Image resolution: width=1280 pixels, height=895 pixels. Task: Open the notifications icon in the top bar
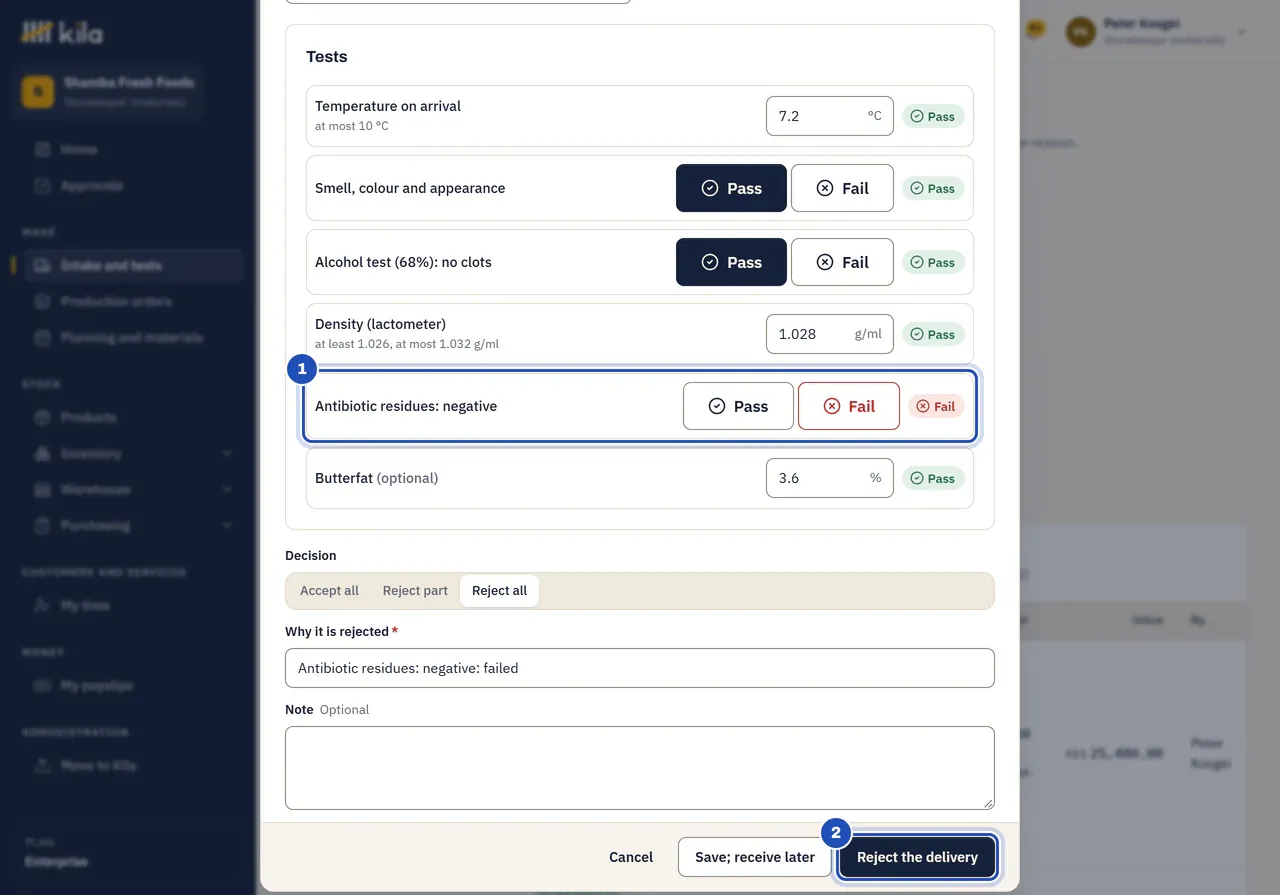click(1035, 31)
